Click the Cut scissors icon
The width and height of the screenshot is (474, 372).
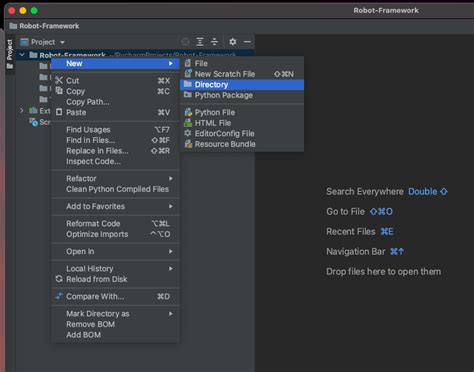coord(59,80)
